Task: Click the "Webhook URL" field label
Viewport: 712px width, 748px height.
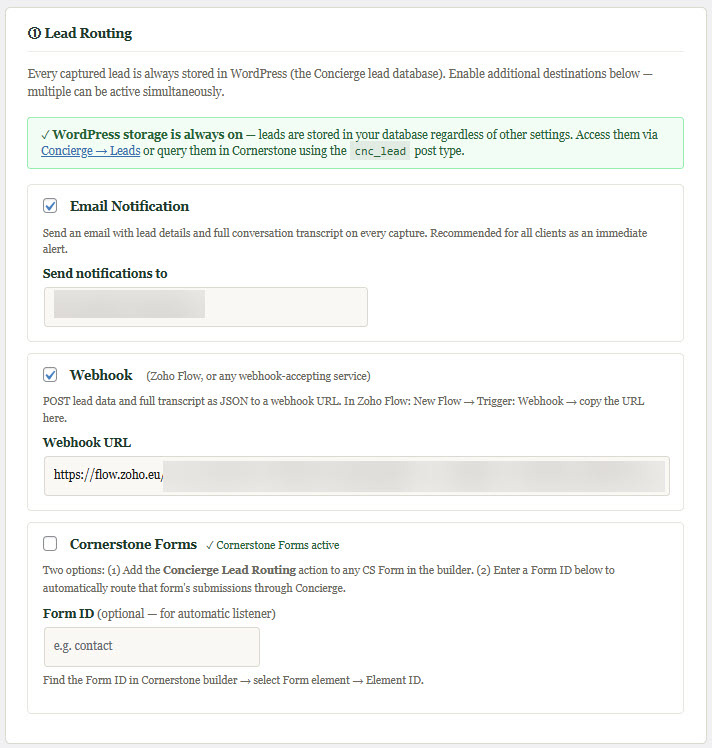Action: click(x=87, y=442)
